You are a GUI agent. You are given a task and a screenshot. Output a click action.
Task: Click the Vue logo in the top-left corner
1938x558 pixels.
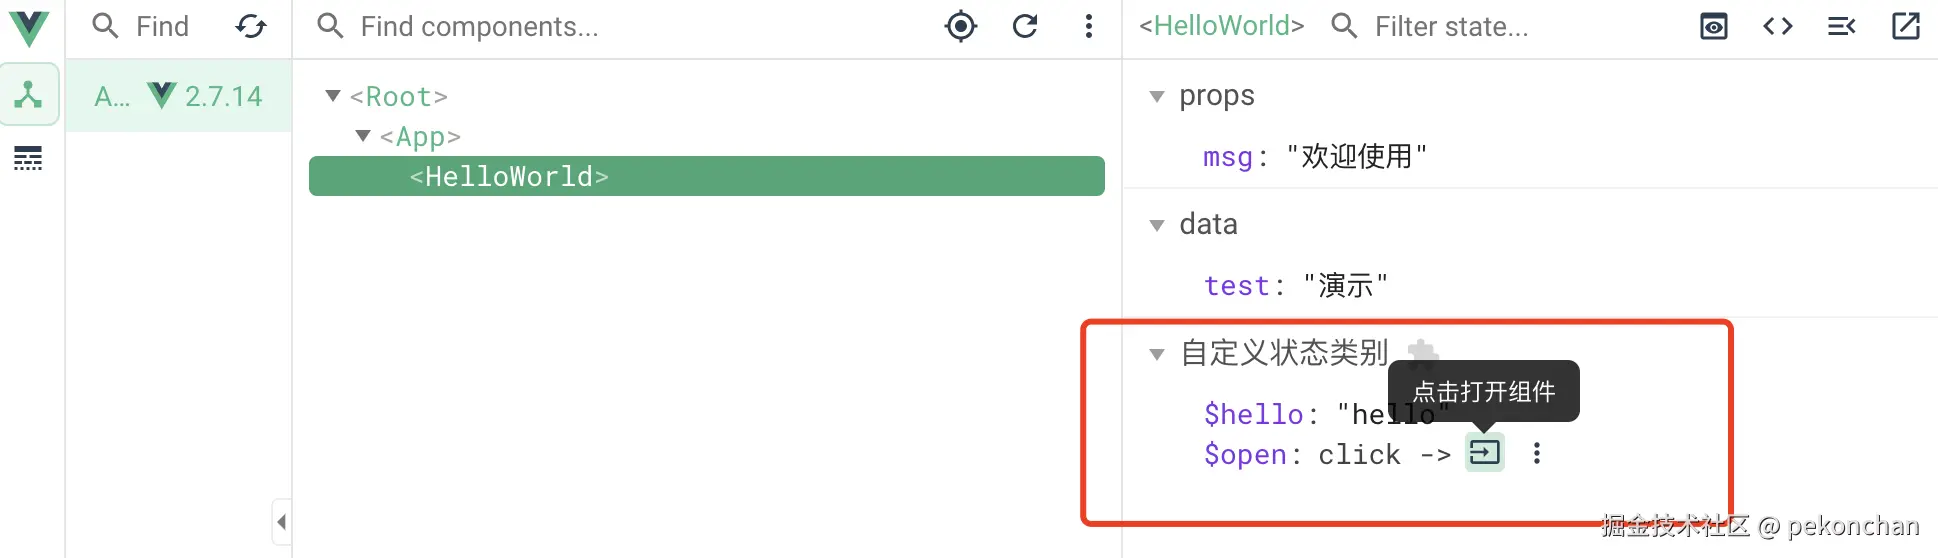click(29, 28)
